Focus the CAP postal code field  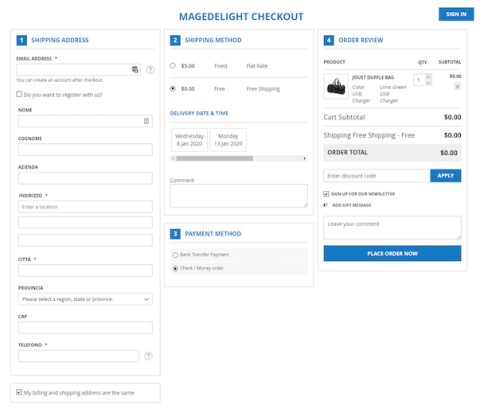[x=85, y=328]
